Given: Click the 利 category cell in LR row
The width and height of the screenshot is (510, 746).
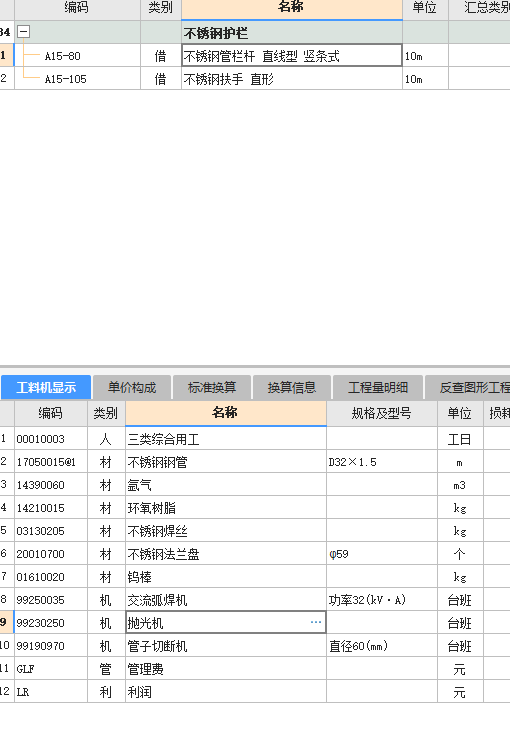Looking at the screenshot, I should pos(106,691).
